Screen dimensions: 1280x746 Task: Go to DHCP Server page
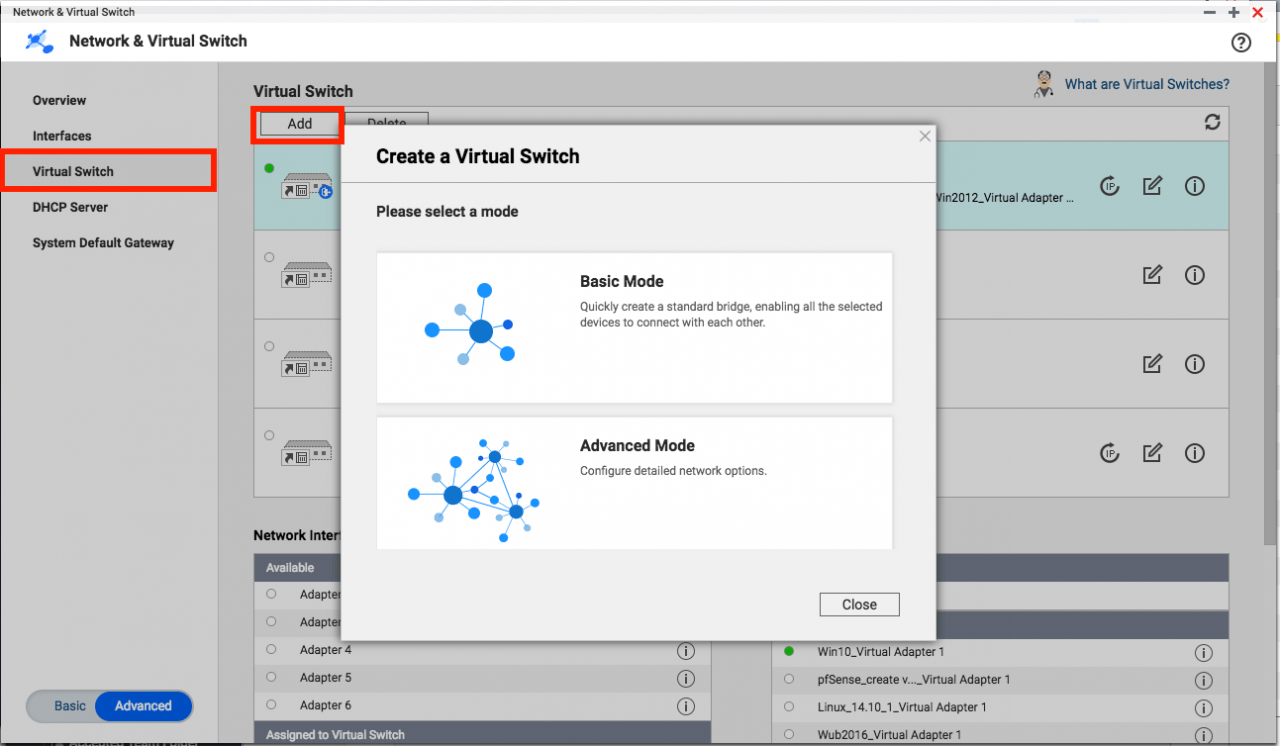(70, 207)
